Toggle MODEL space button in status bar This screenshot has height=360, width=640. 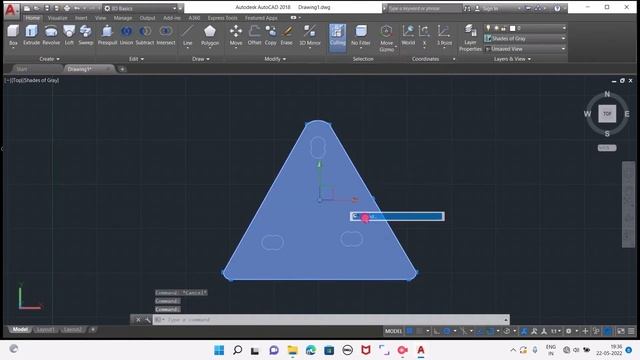[393, 331]
